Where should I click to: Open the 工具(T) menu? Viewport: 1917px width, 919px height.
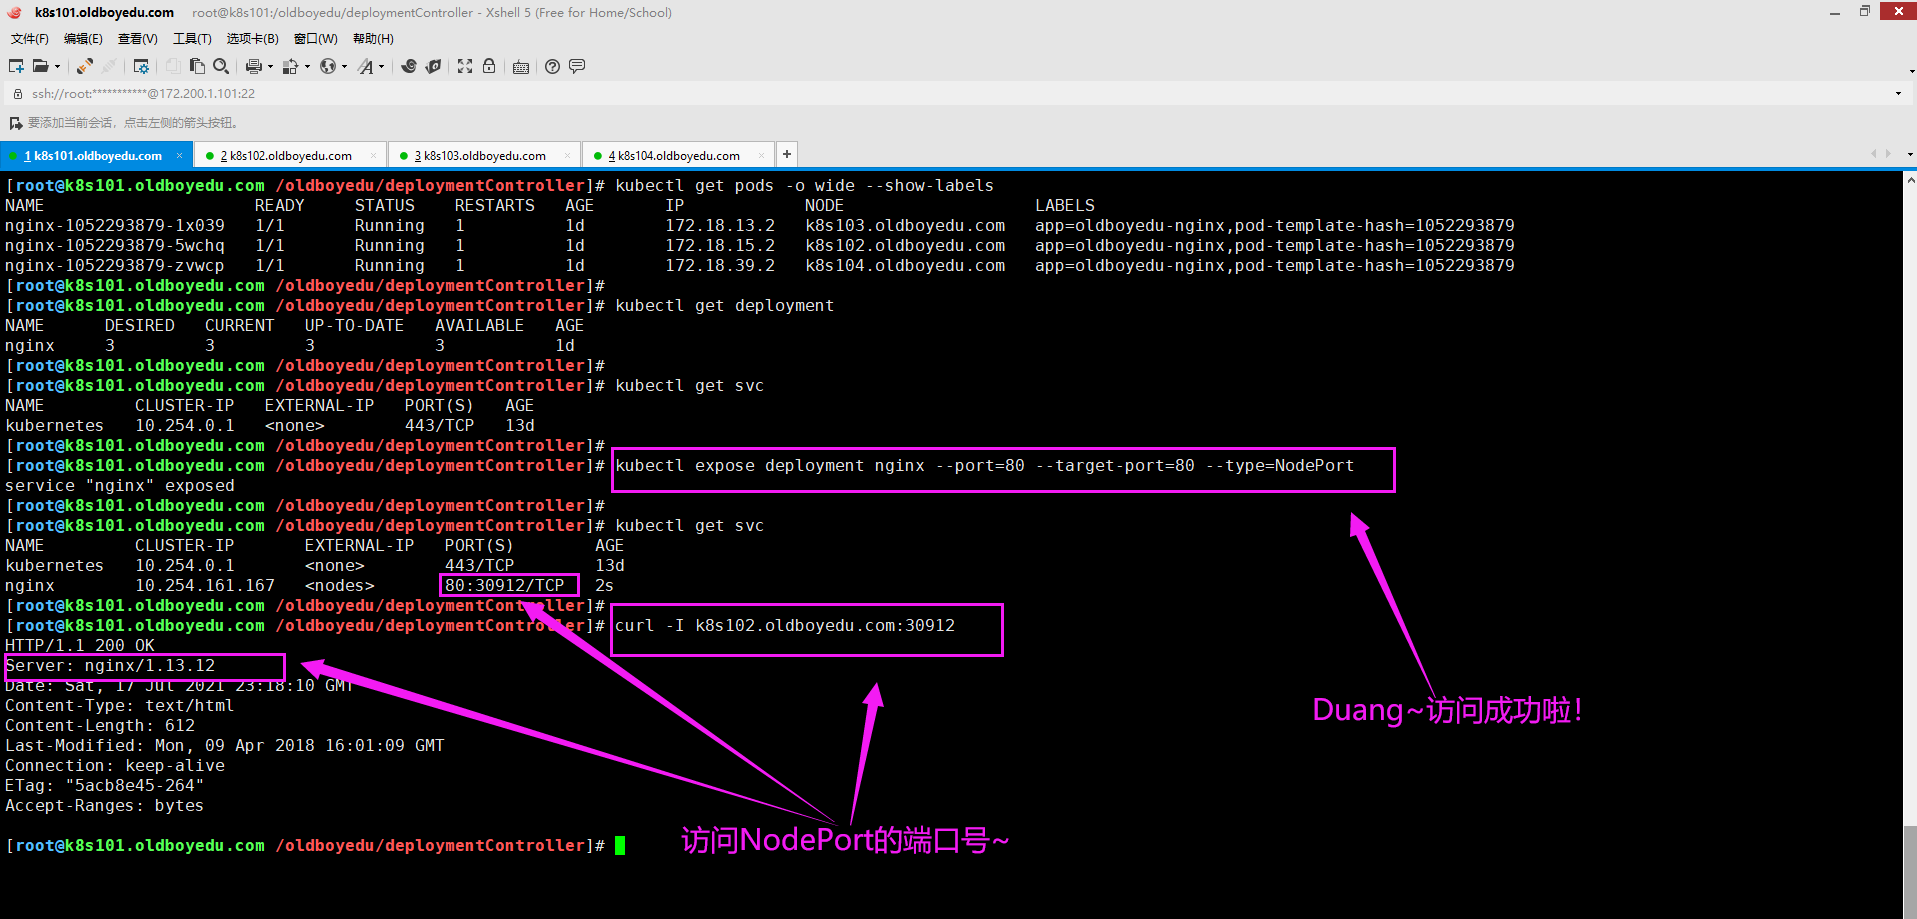coord(192,38)
